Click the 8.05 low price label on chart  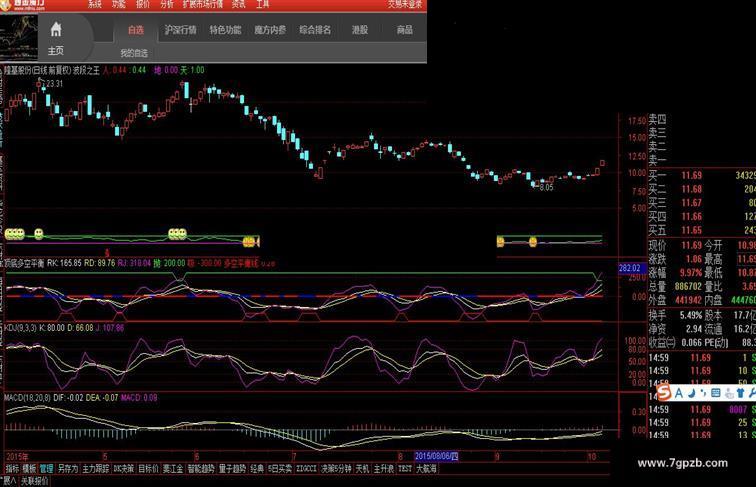(546, 188)
